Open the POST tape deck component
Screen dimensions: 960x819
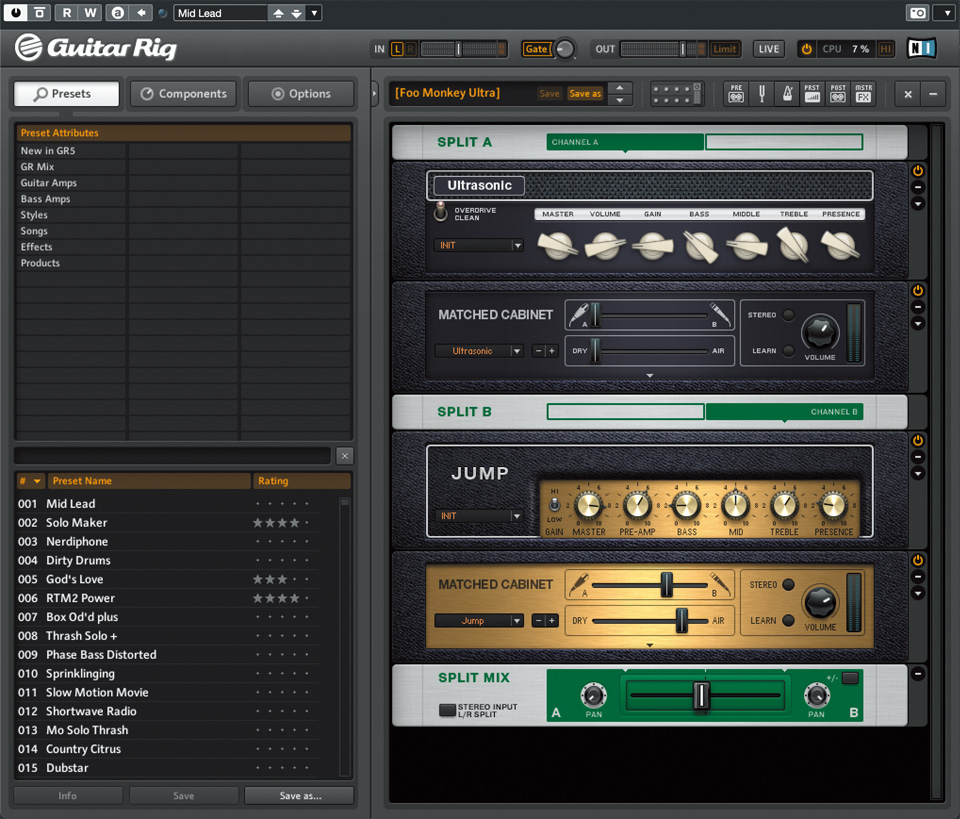click(838, 94)
